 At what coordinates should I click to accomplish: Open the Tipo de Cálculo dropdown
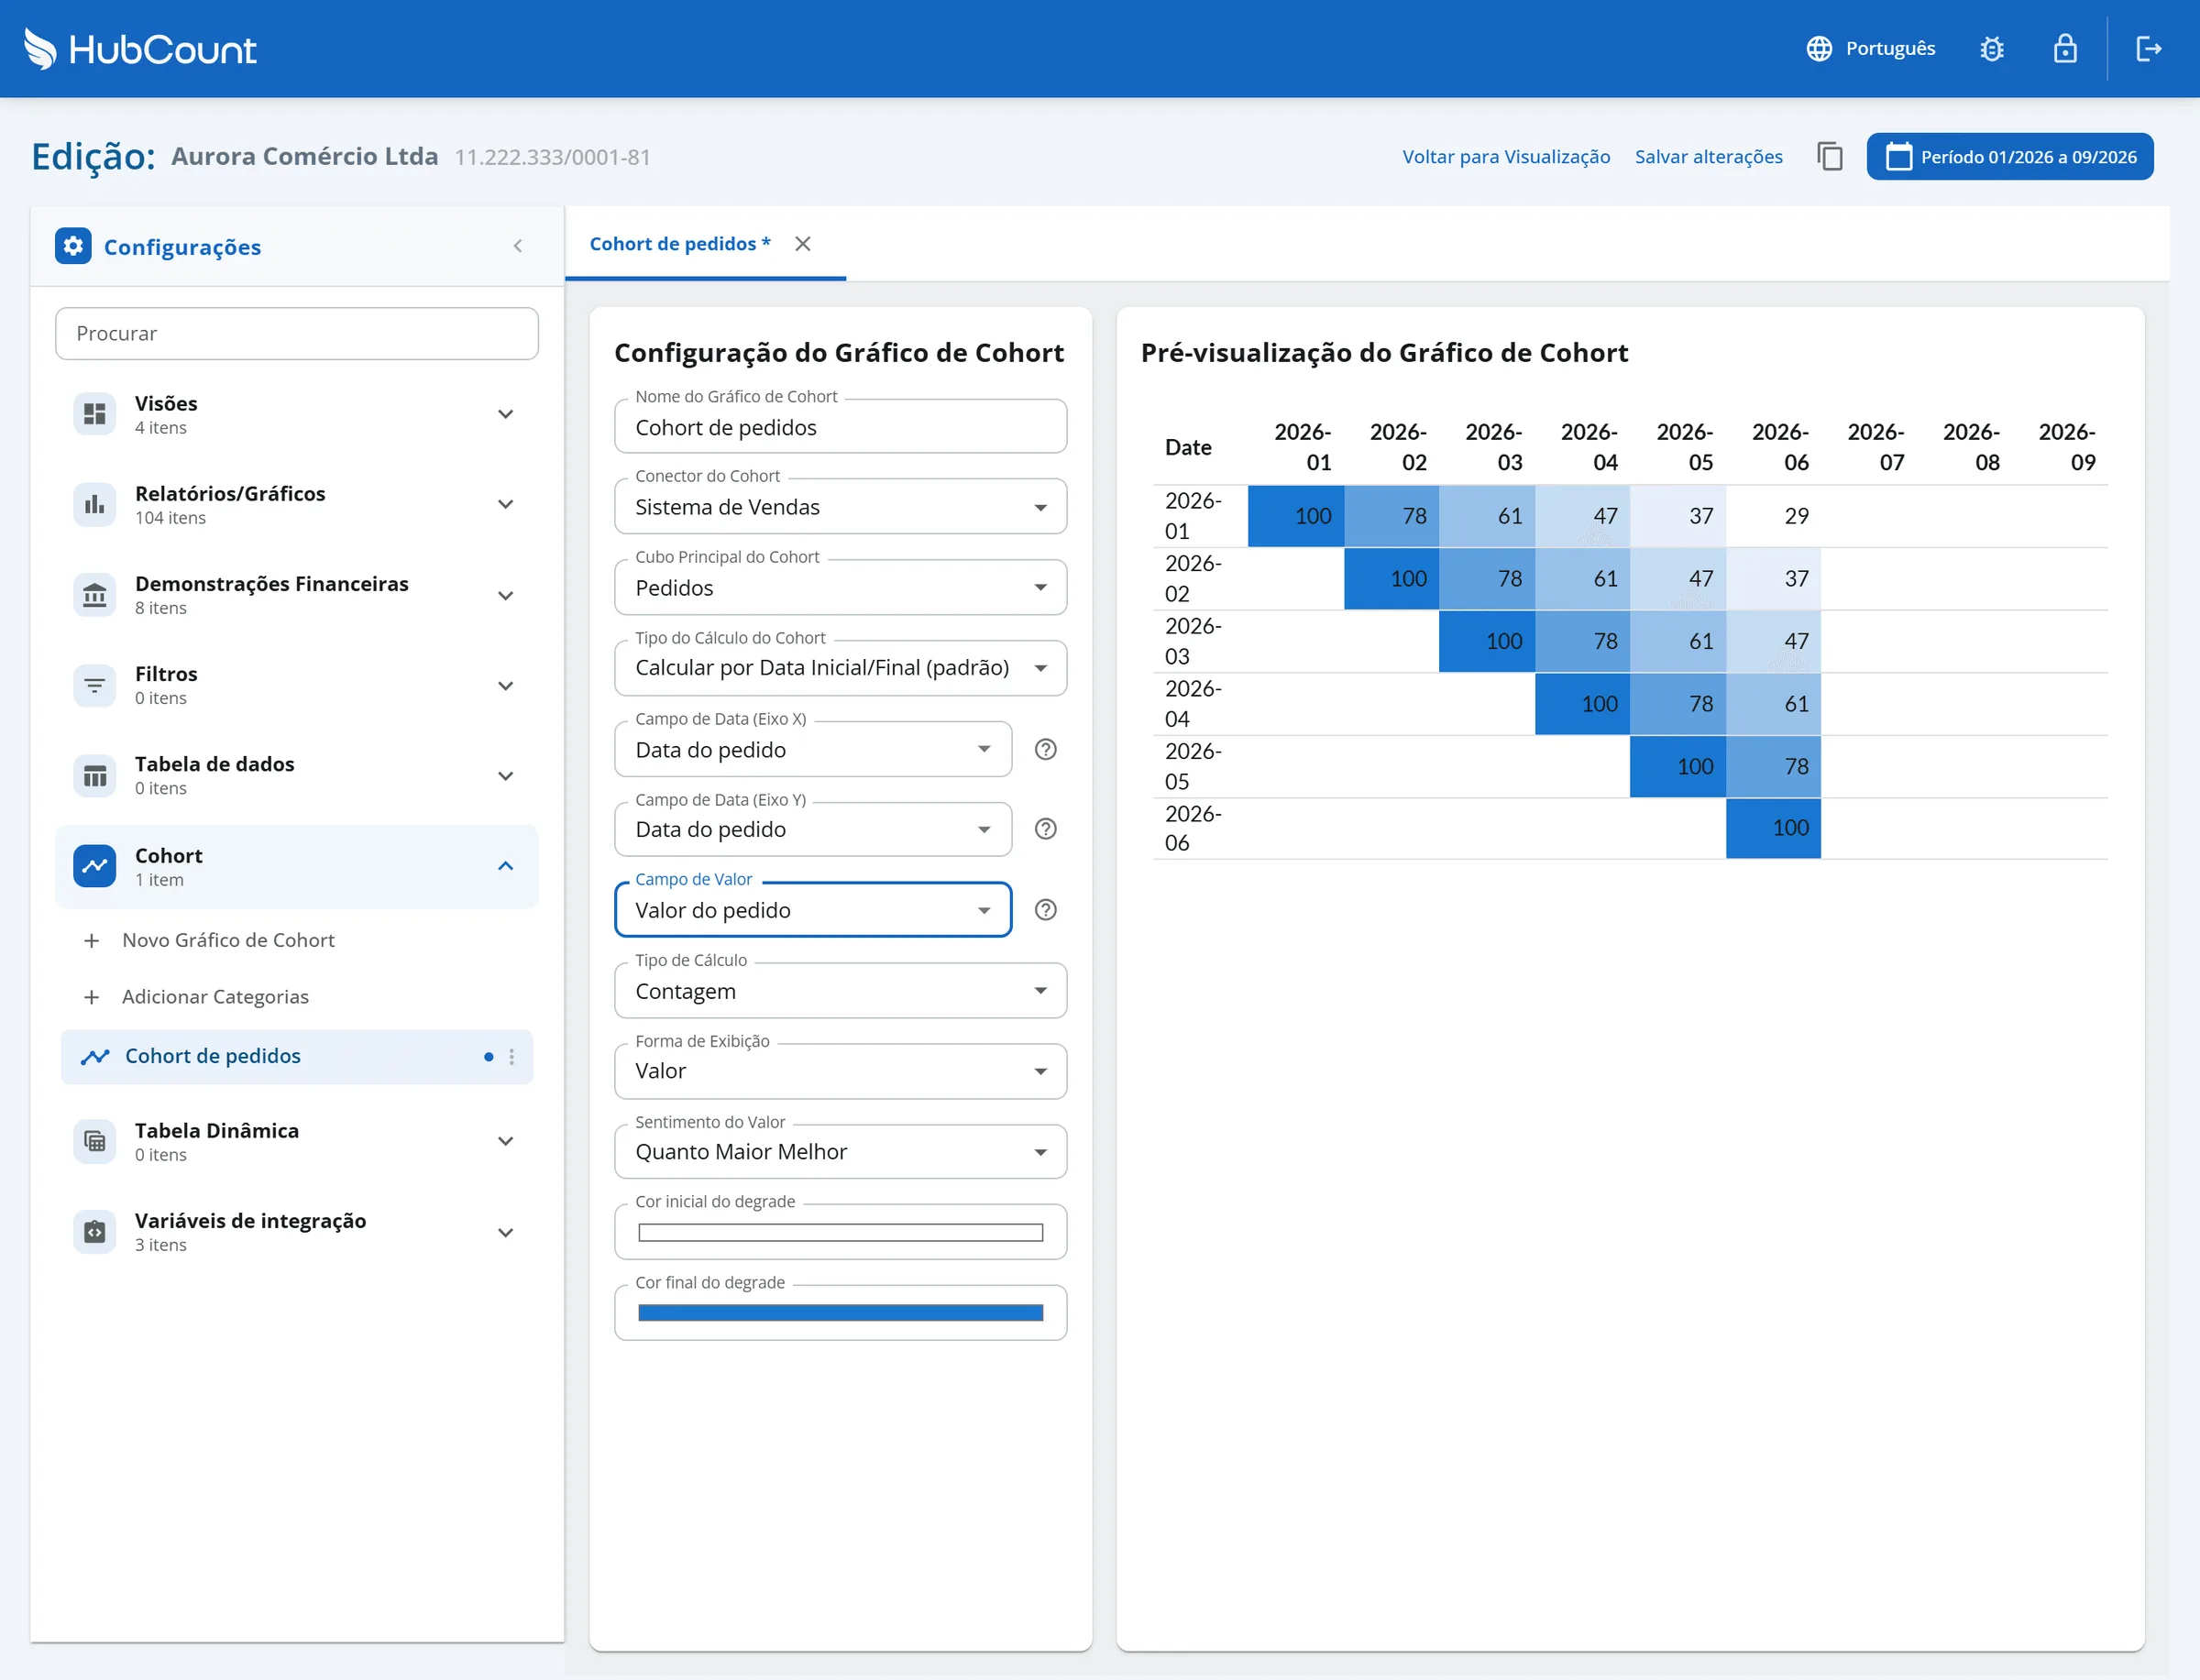(841, 991)
